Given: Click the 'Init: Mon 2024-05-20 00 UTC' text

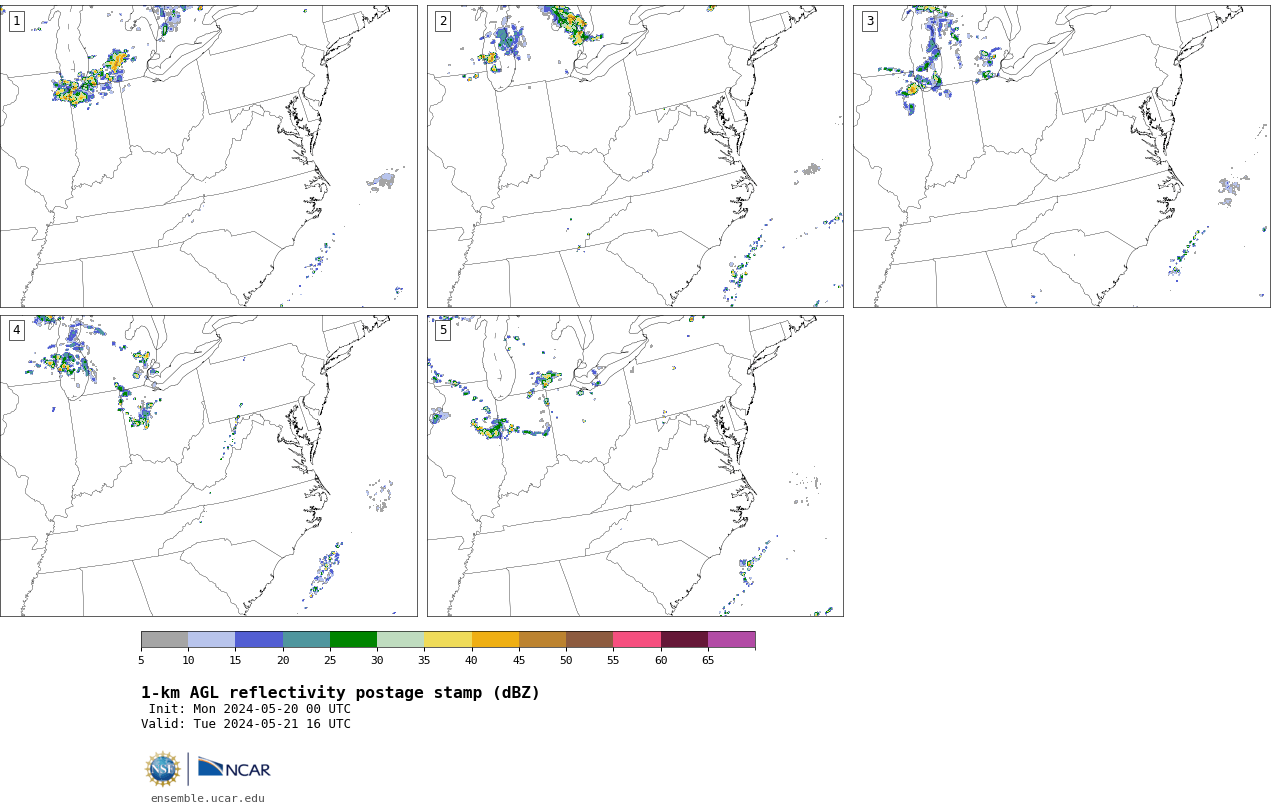Looking at the screenshot, I should pos(250,709).
